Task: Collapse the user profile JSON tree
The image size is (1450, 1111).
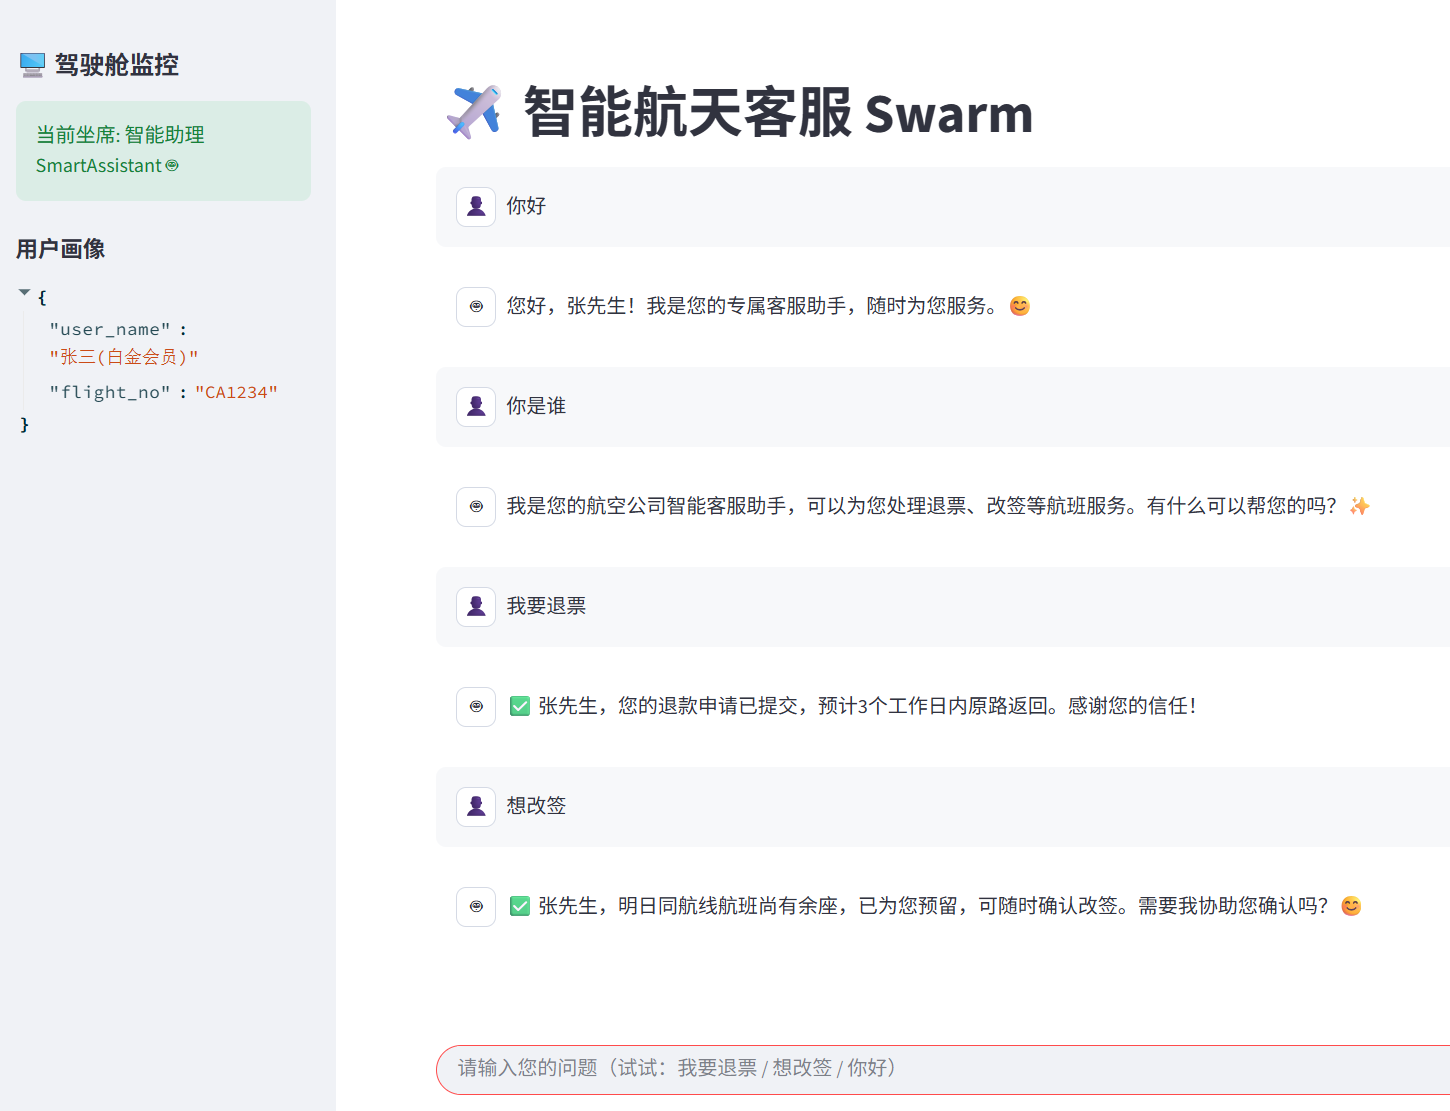Action: [x=24, y=292]
